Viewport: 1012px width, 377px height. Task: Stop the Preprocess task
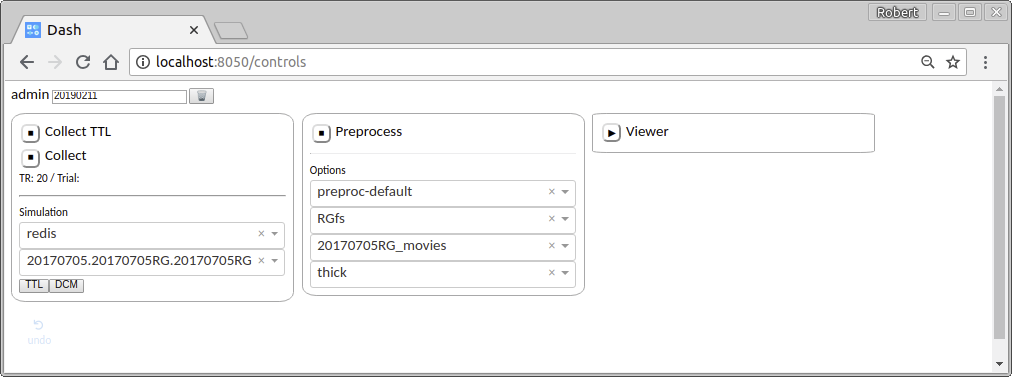point(321,133)
